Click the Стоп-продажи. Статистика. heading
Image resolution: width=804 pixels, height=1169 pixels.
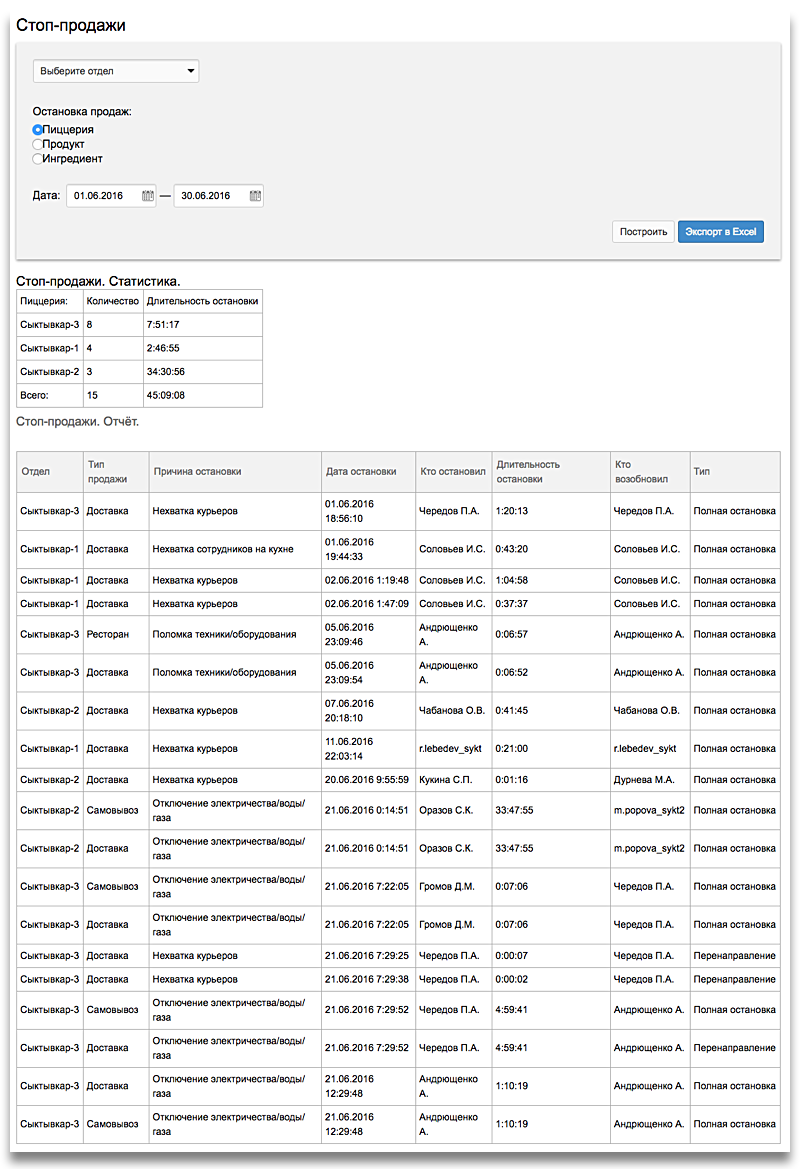pos(98,281)
